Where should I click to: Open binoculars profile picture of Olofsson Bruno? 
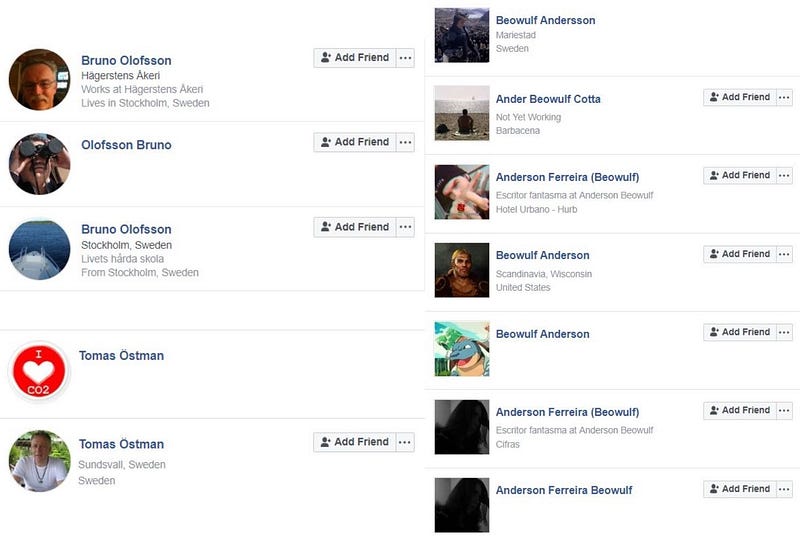[39, 164]
